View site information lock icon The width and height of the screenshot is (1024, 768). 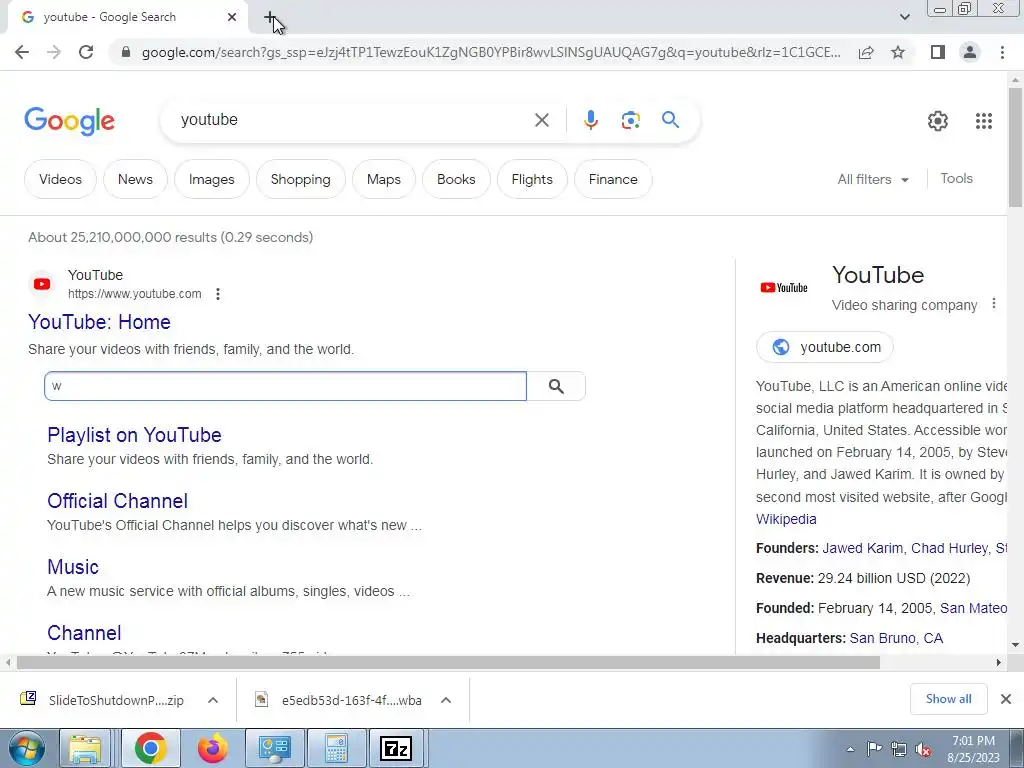click(x=126, y=52)
